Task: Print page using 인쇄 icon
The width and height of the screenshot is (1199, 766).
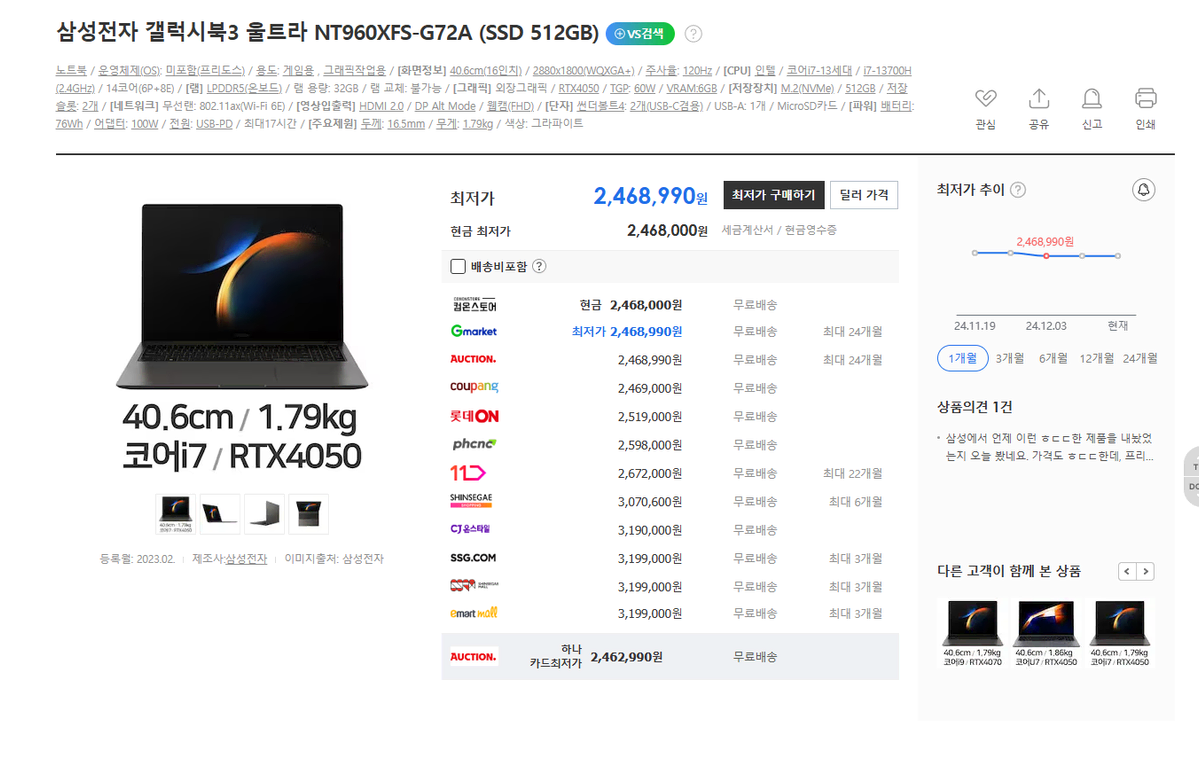Action: (x=1145, y=99)
